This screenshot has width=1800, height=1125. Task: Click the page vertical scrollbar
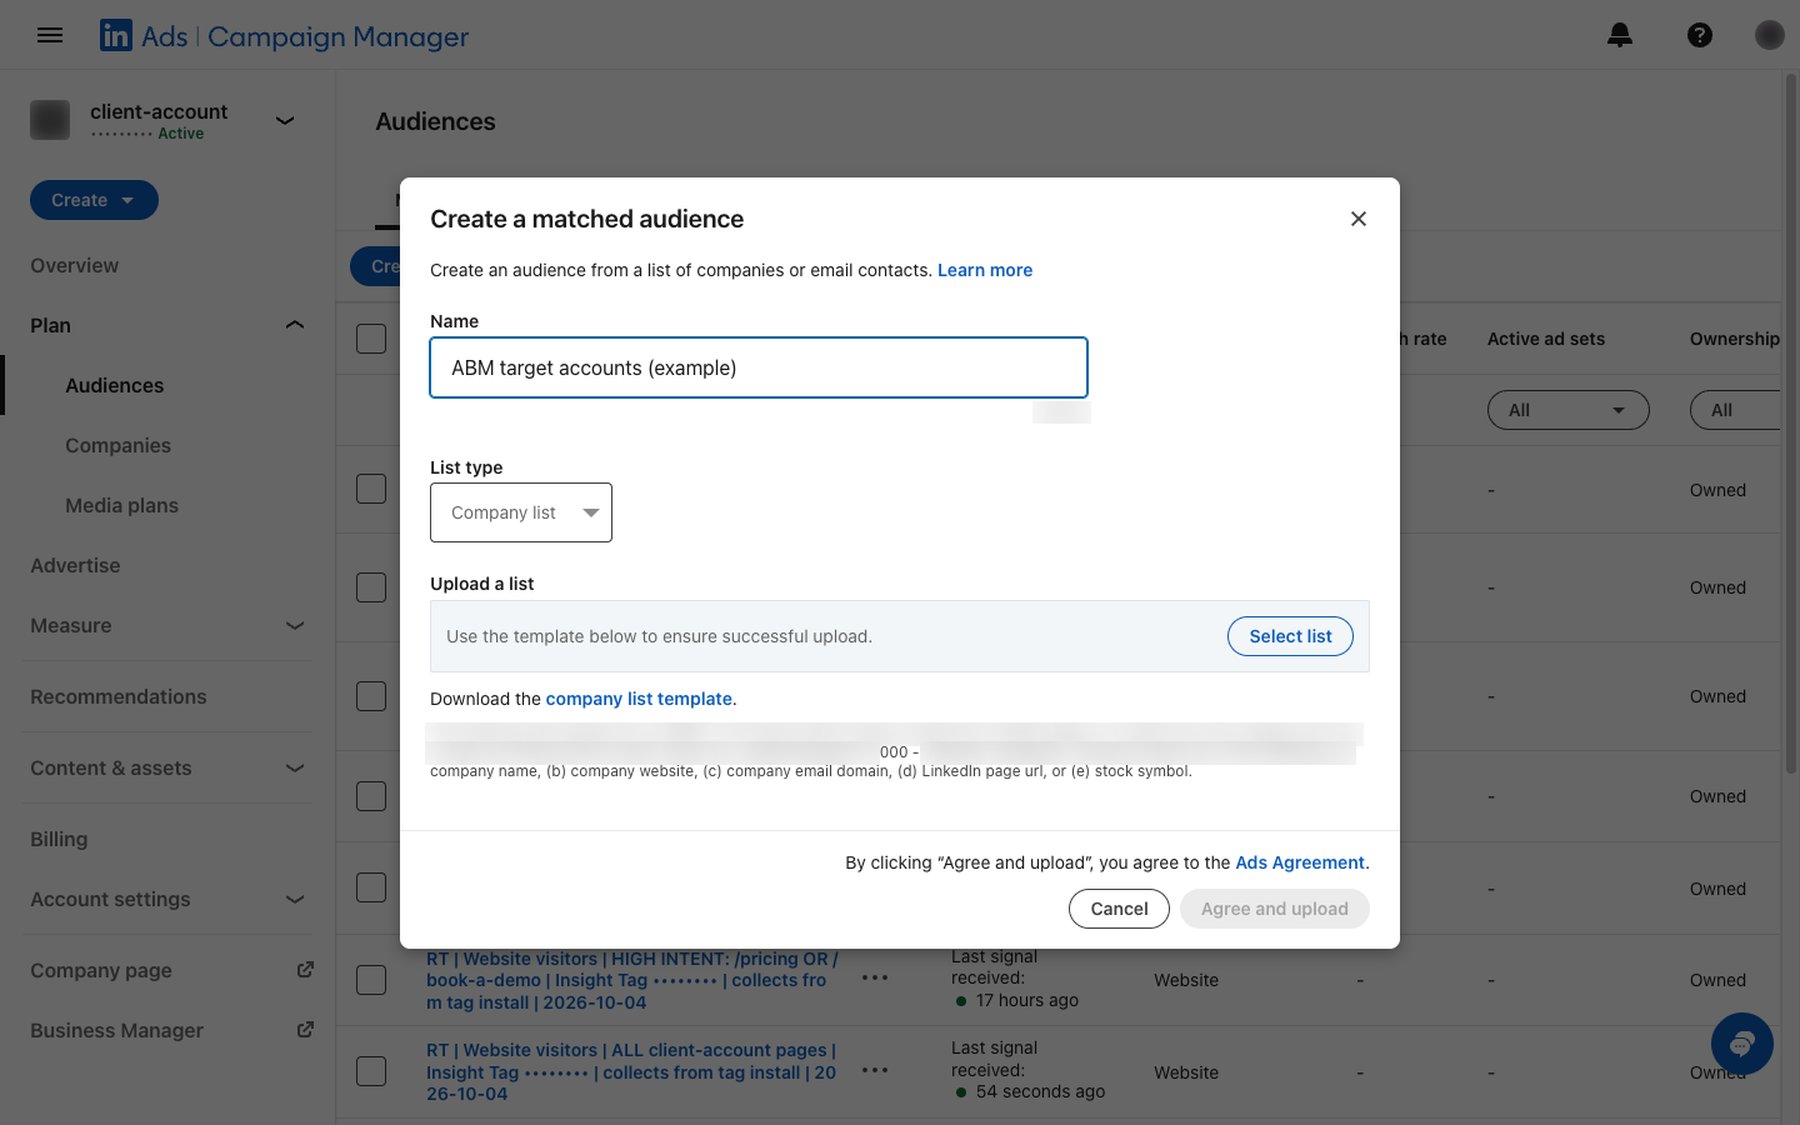[x=1790, y=425]
